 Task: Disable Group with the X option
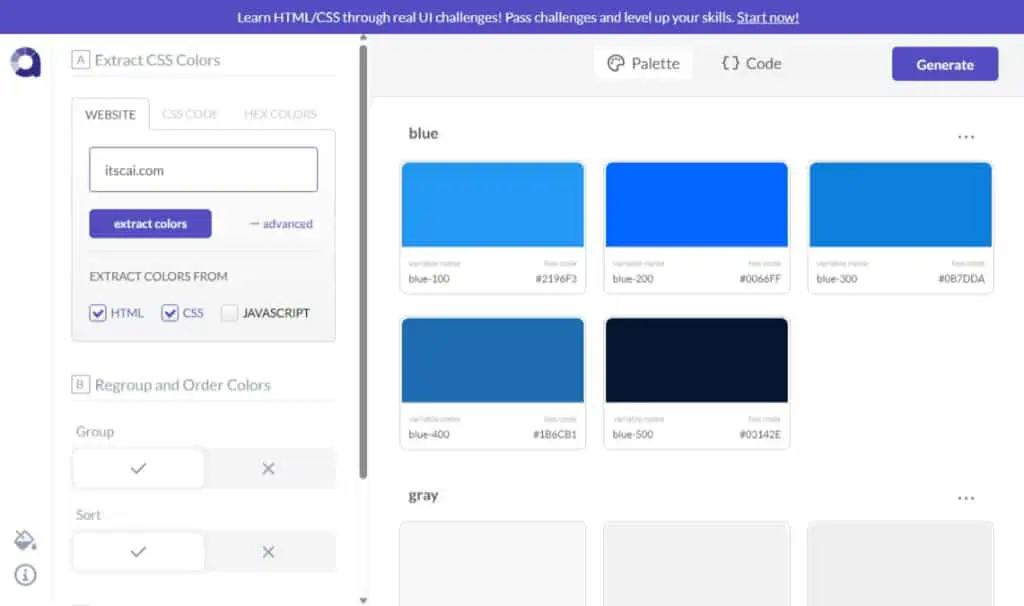pyautogui.click(x=268, y=468)
